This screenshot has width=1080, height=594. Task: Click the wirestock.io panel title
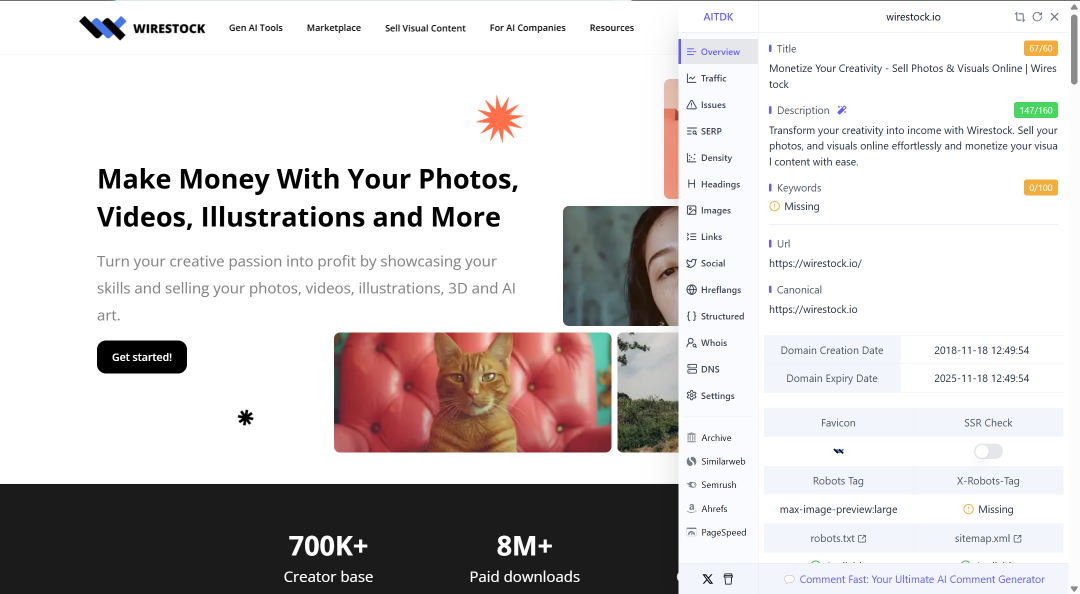coord(913,17)
